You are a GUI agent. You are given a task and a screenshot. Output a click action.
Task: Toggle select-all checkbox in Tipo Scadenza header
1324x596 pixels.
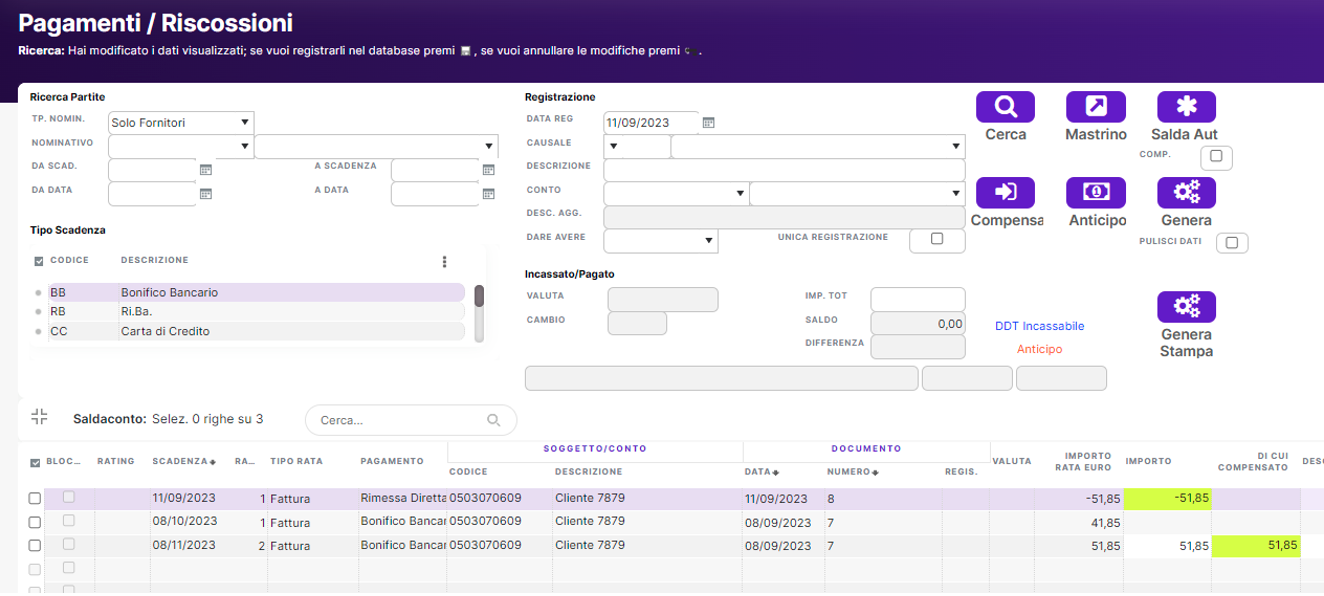click(x=39, y=261)
